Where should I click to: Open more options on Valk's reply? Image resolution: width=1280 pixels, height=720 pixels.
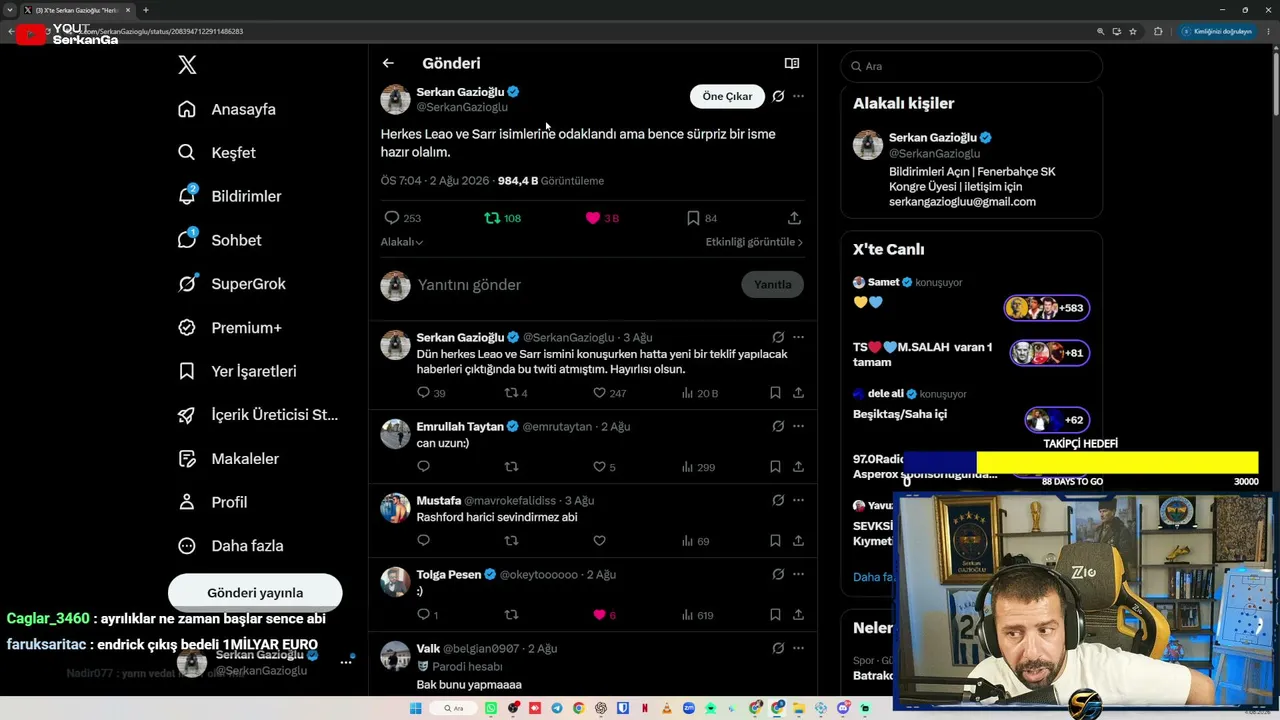(x=798, y=648)
